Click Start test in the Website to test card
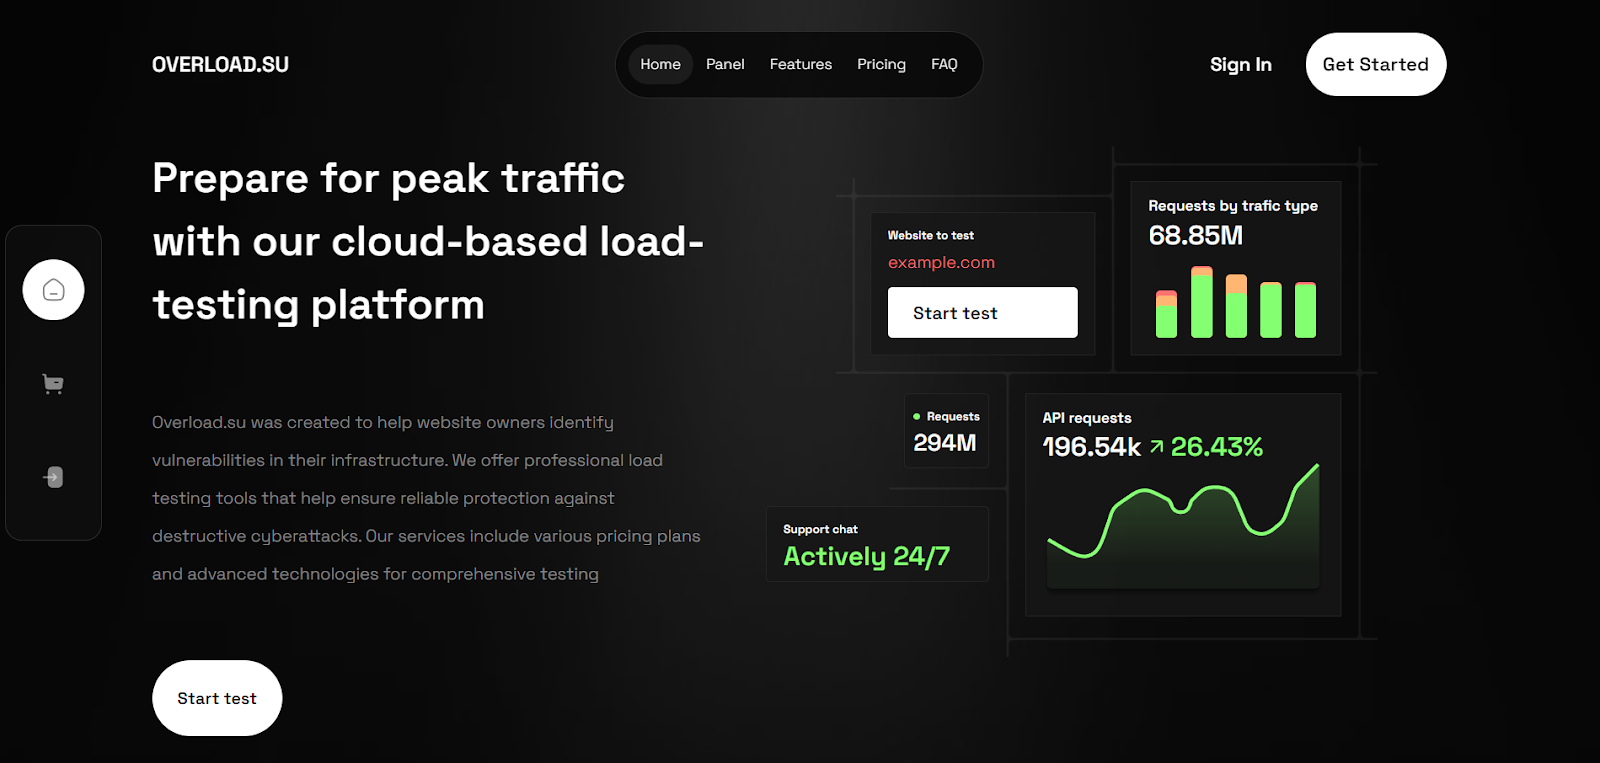The image size is (1600, 763). tap(983, 312)
